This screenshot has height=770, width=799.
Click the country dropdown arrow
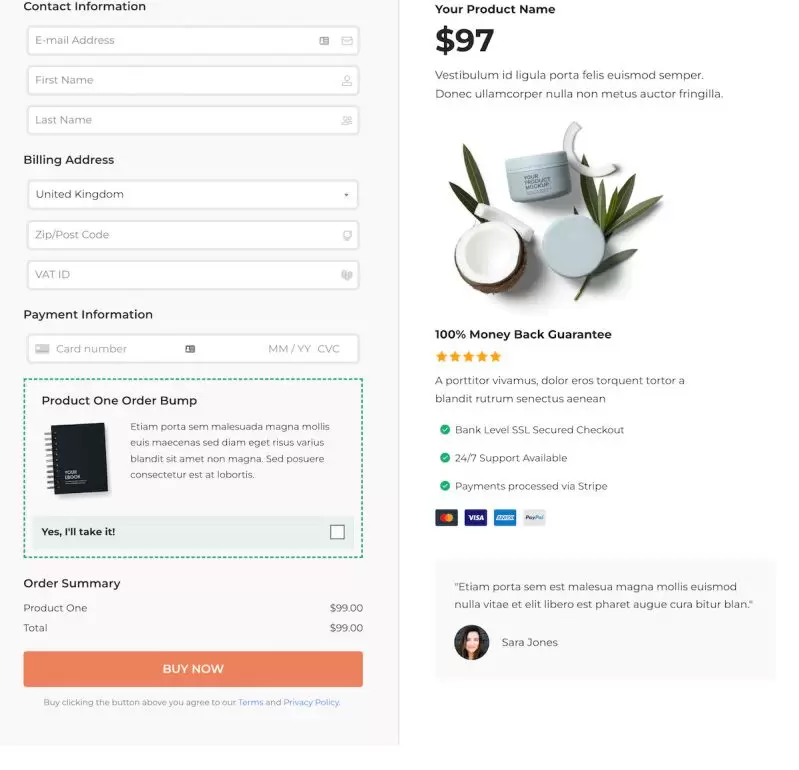[347, 195]
